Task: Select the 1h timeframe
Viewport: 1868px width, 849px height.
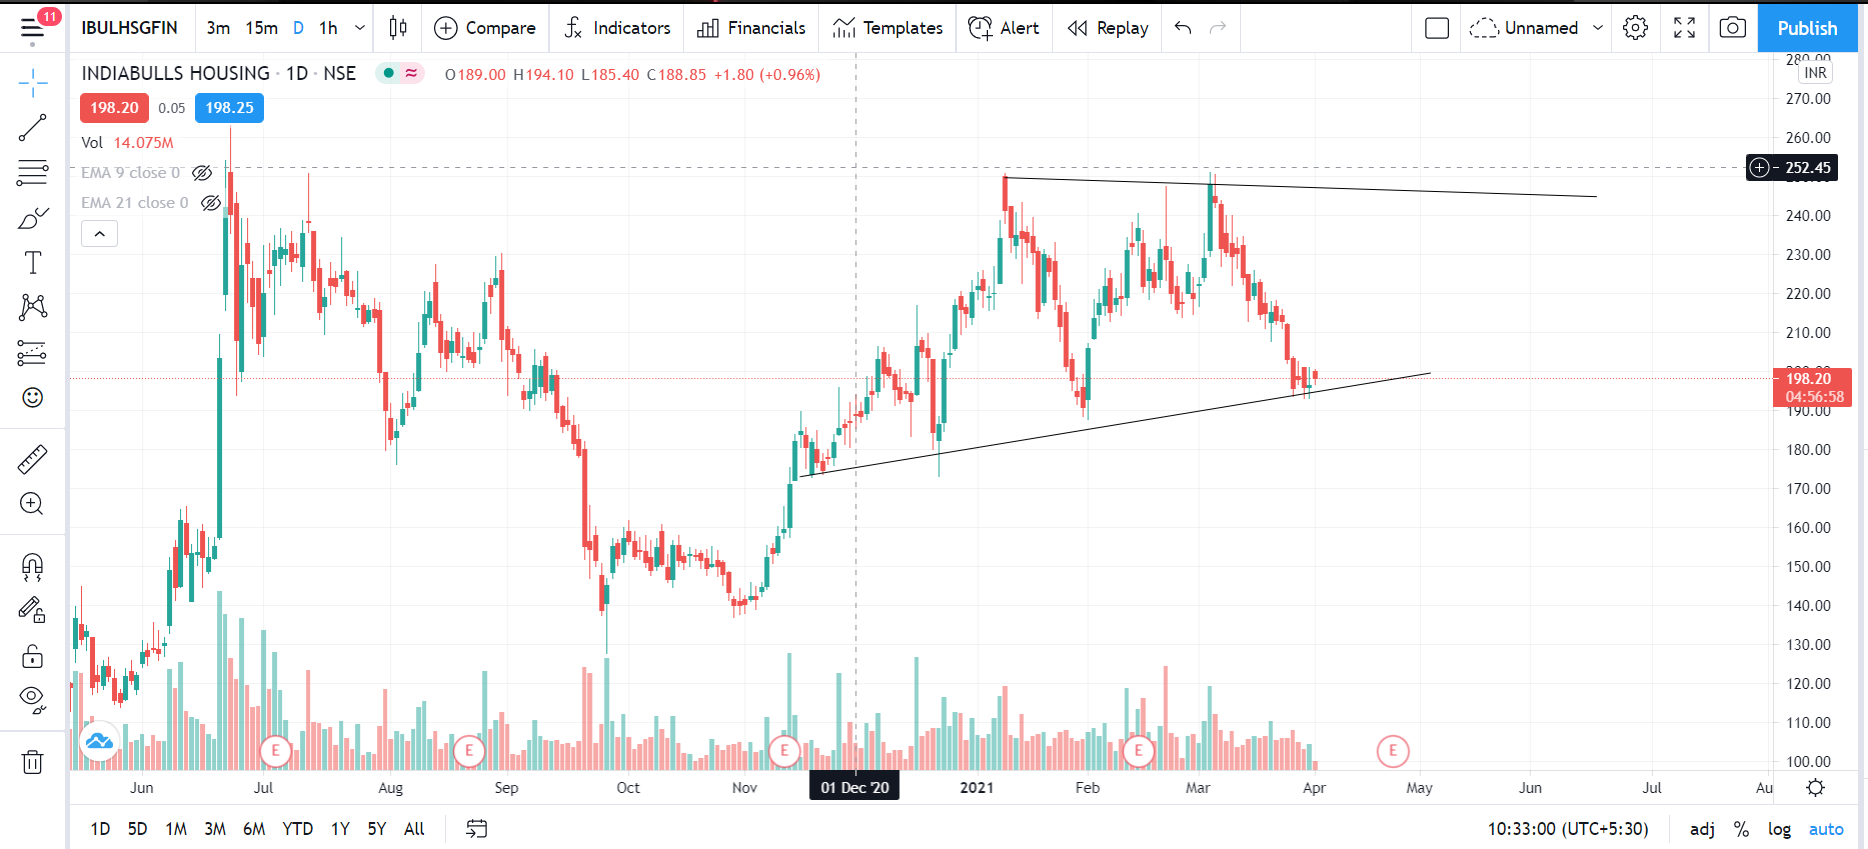Action: [x=328, y=28]
